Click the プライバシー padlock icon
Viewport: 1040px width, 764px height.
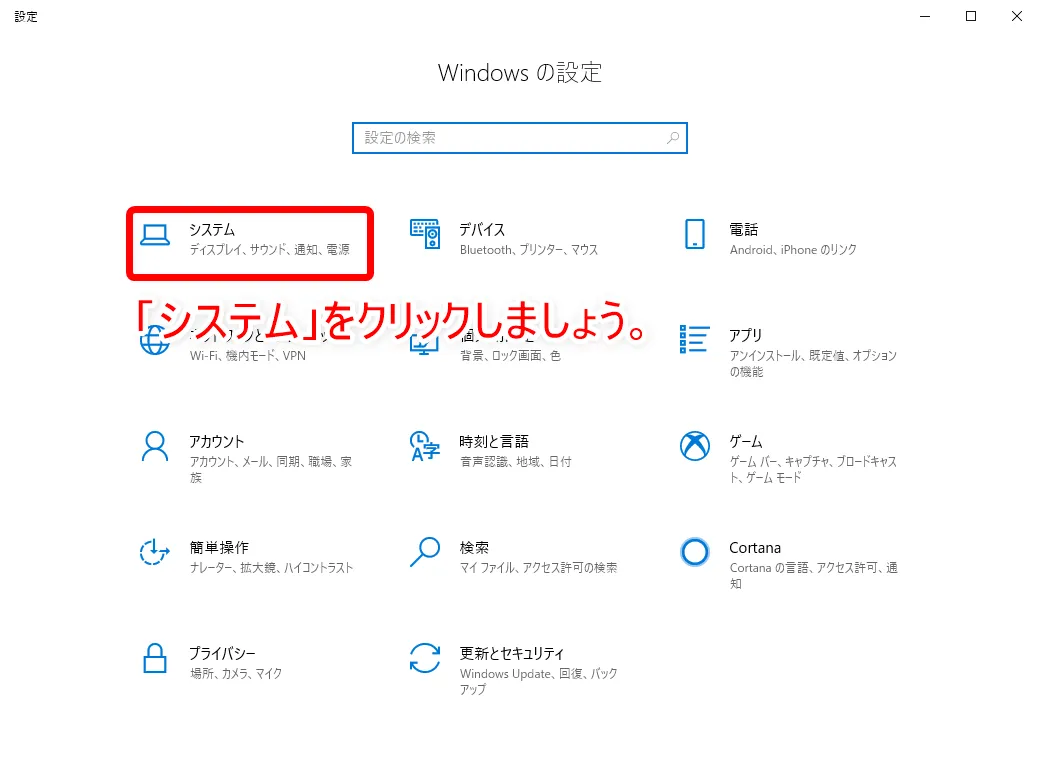pos(155,658)
